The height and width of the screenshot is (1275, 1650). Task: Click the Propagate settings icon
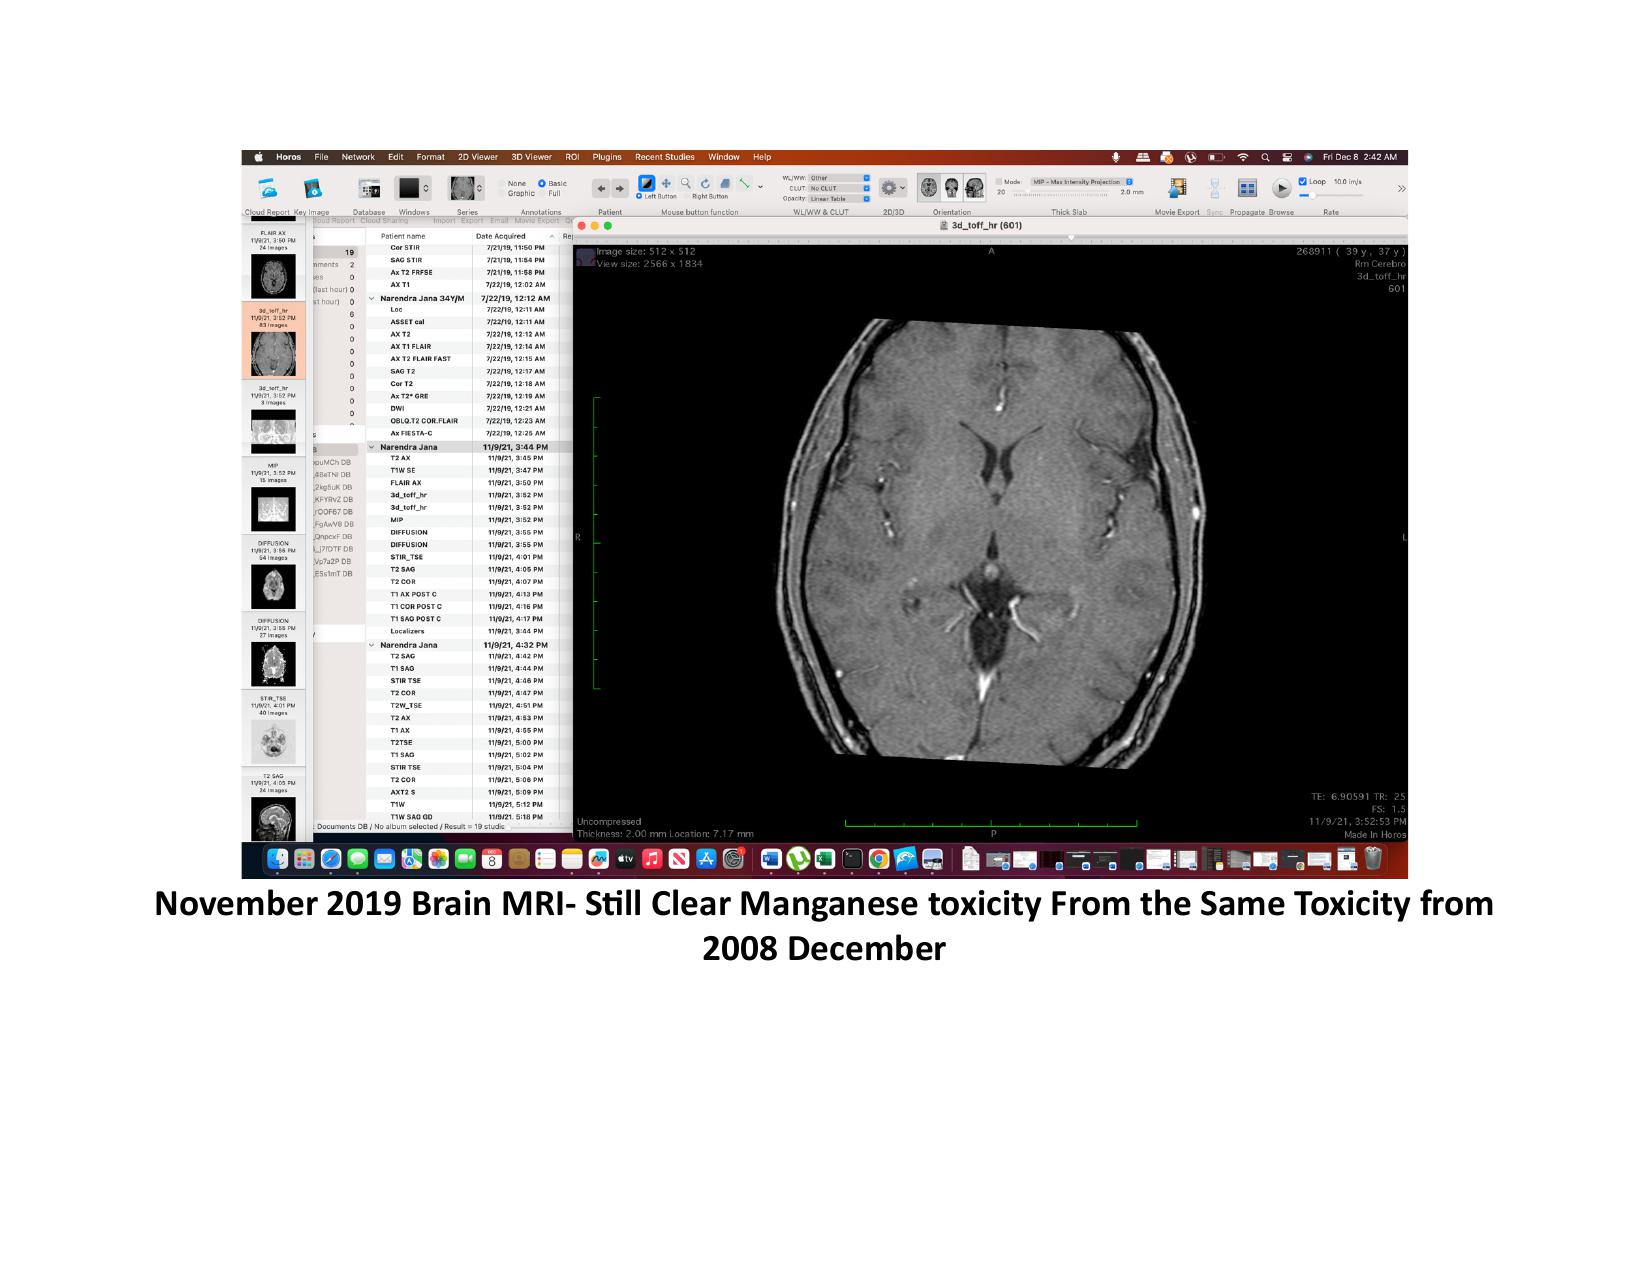pyautogui.click(x=1247, y=188)
